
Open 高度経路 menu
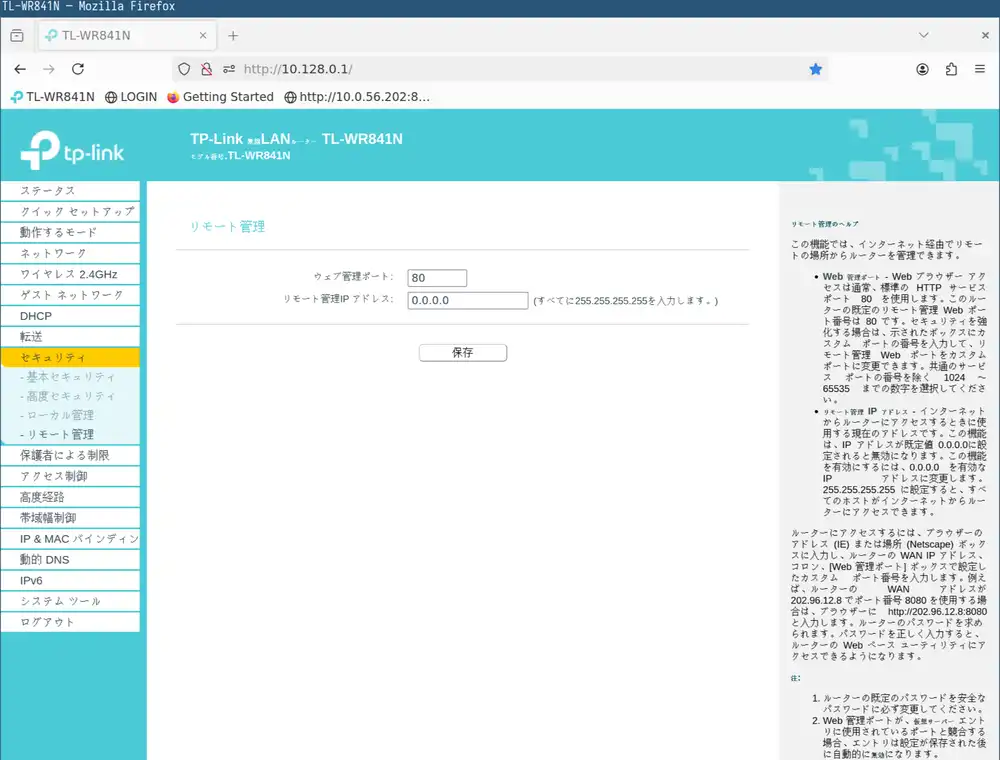(x=70, y=497)
